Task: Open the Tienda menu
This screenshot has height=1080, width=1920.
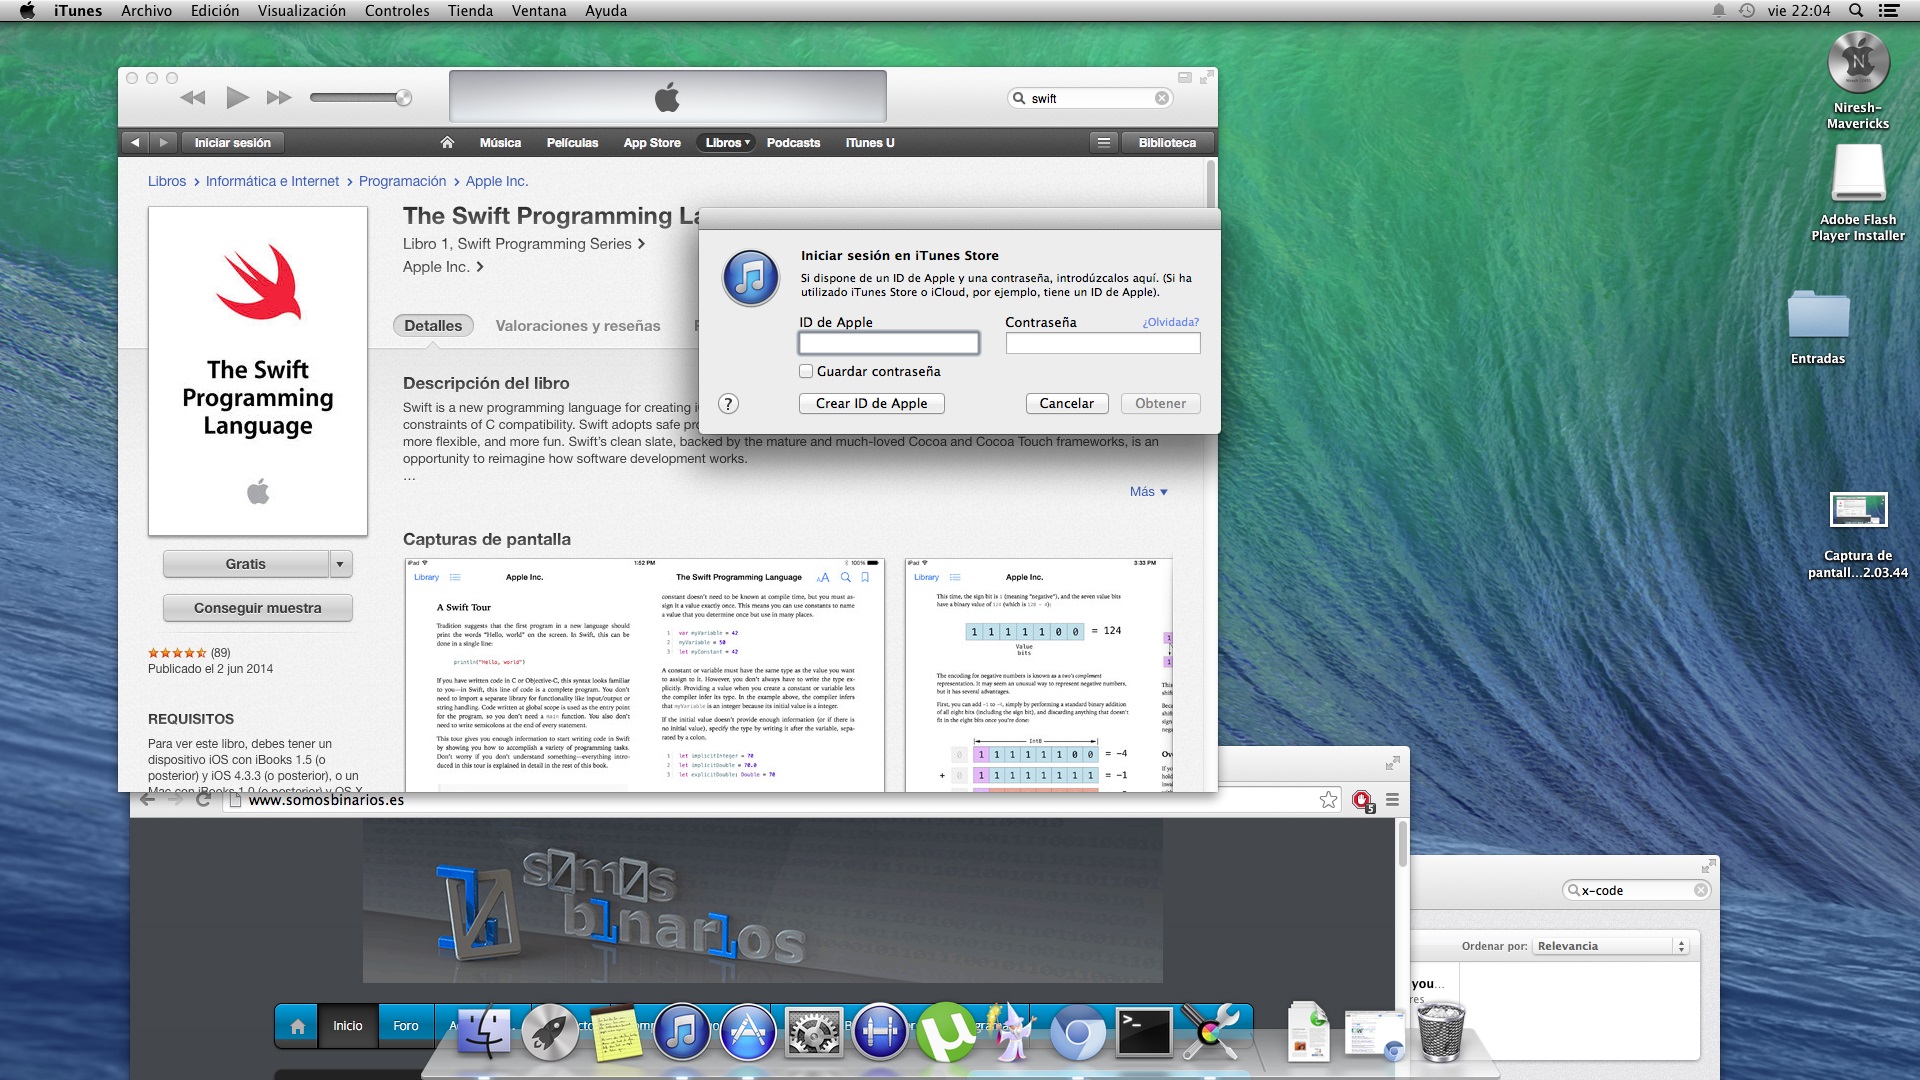Action: click(470, 11)
